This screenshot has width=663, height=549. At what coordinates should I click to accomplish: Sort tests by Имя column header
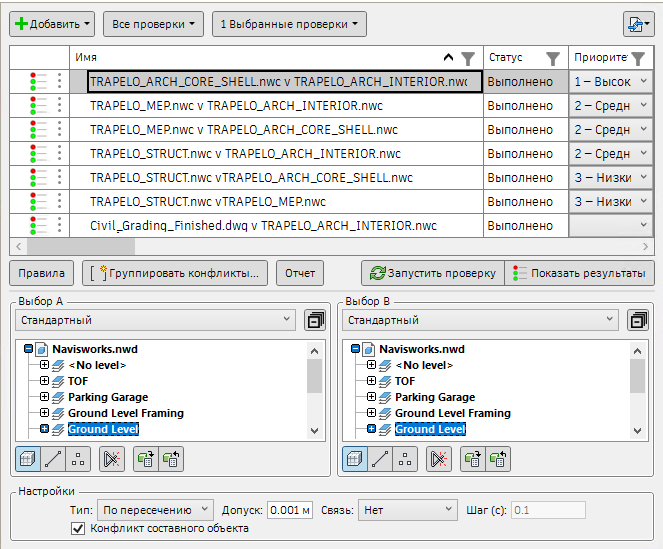86,58
